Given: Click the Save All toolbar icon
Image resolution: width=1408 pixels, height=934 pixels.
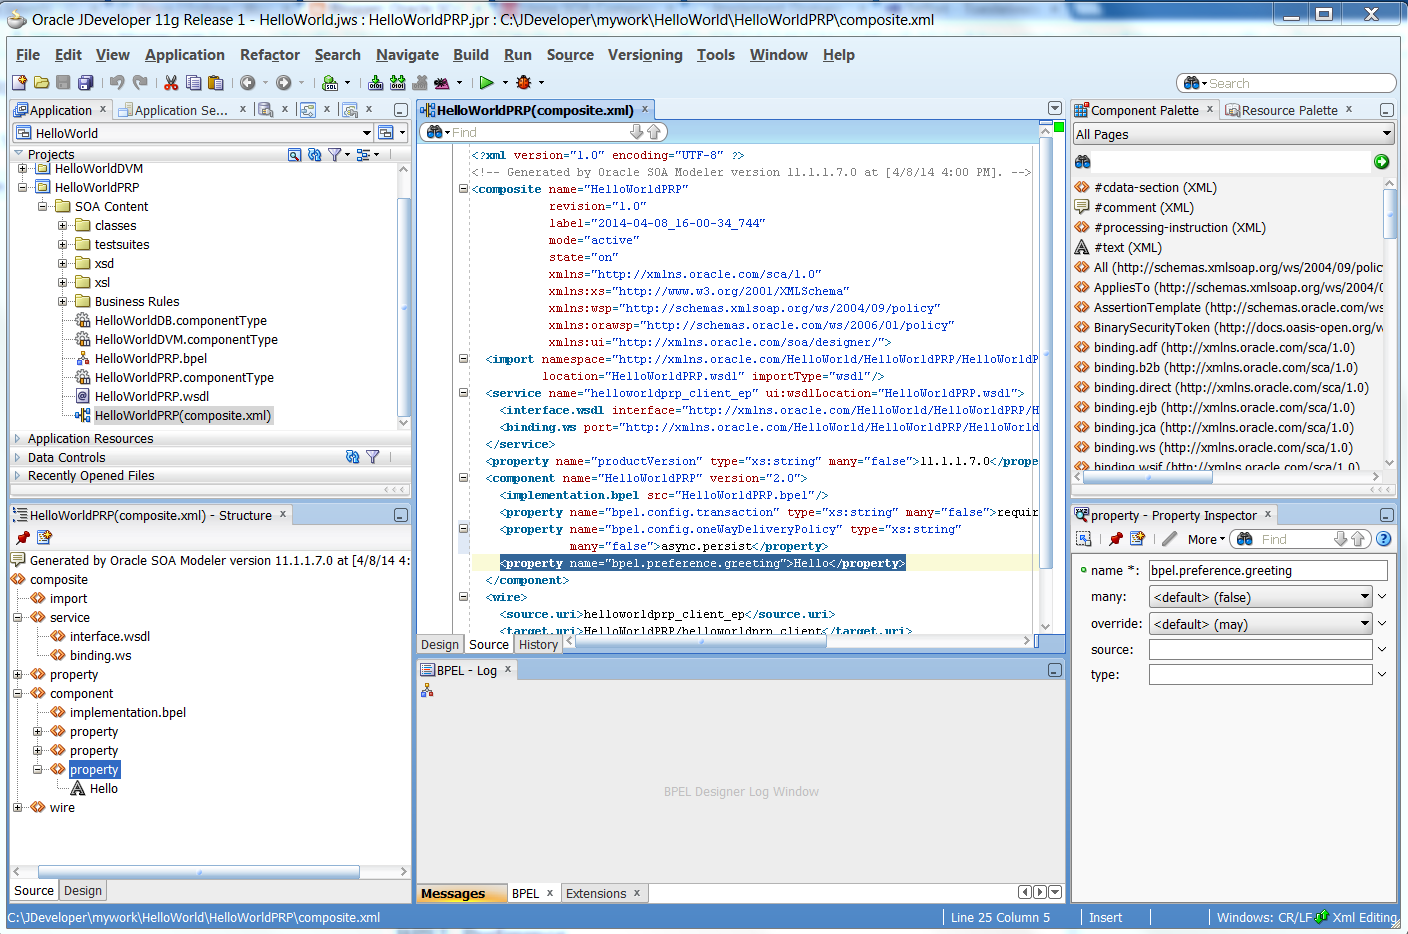Looking at the screenshot, I should click(x=86, y=83).
